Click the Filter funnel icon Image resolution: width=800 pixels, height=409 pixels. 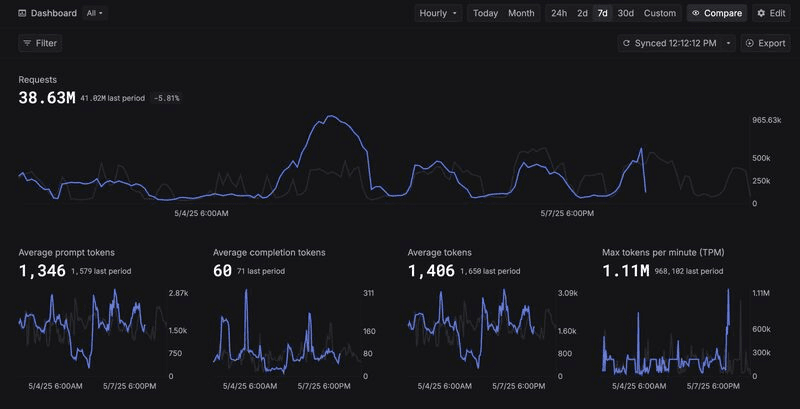(27, 43)
